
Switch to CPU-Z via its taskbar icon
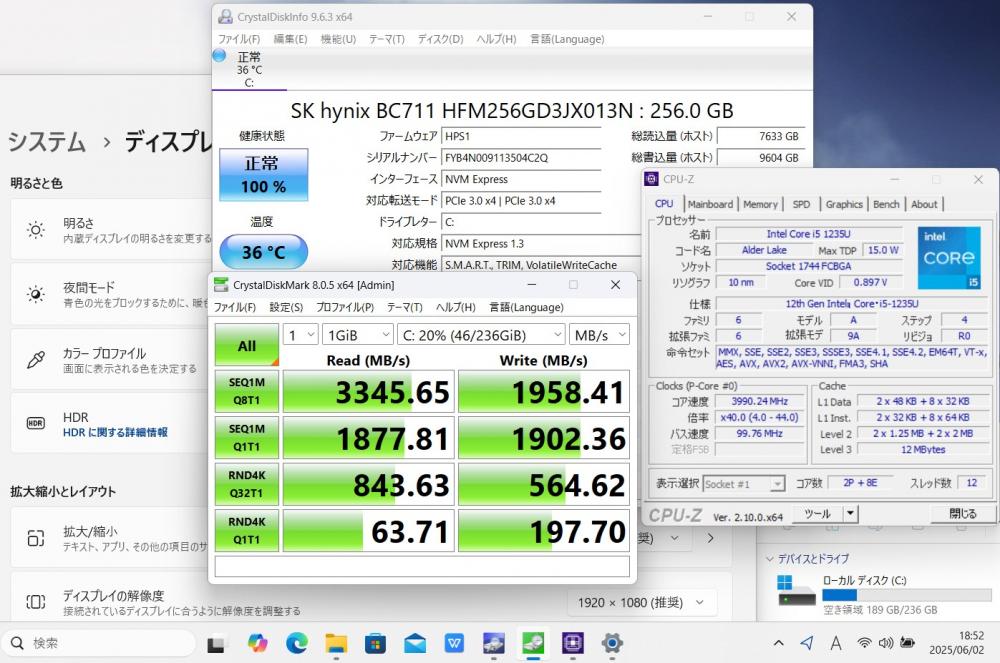(x=573, y=644)
